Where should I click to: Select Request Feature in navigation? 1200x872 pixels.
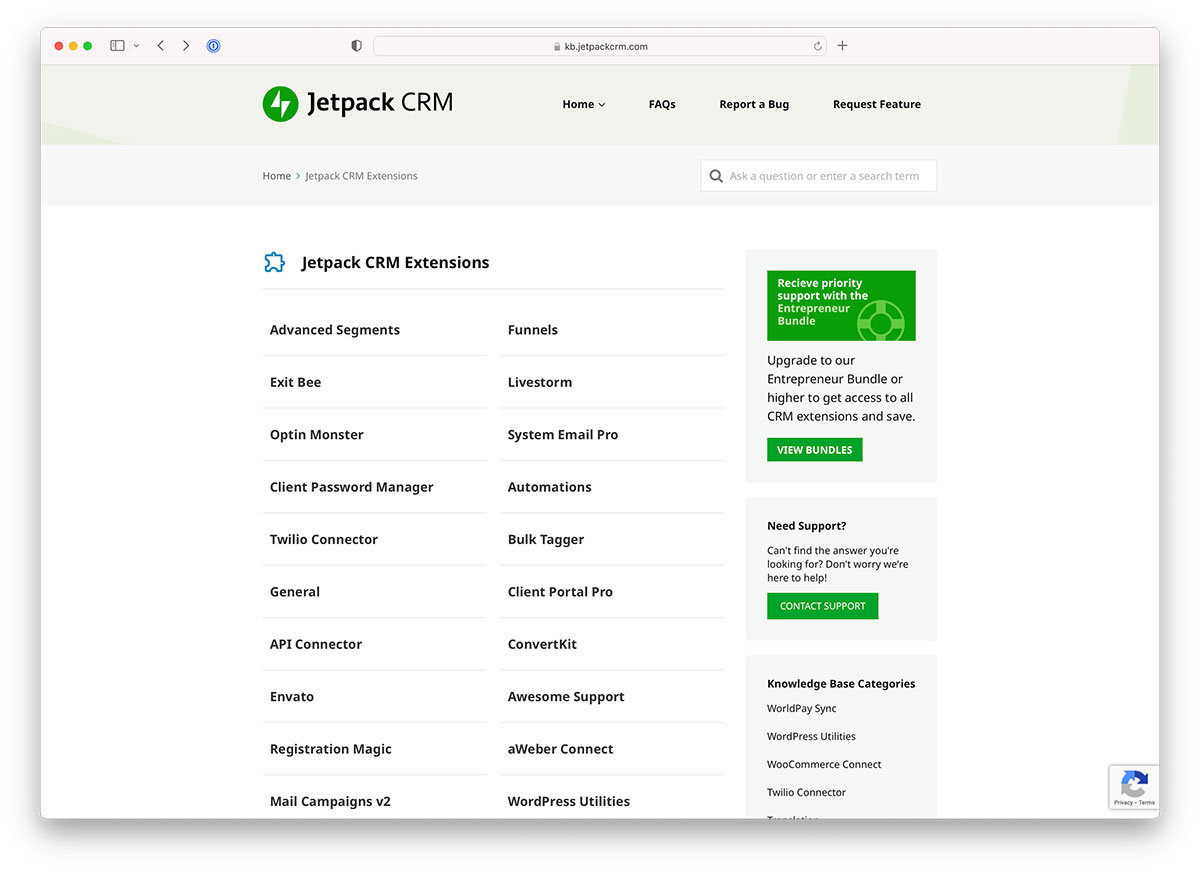[x=877, y=104]
